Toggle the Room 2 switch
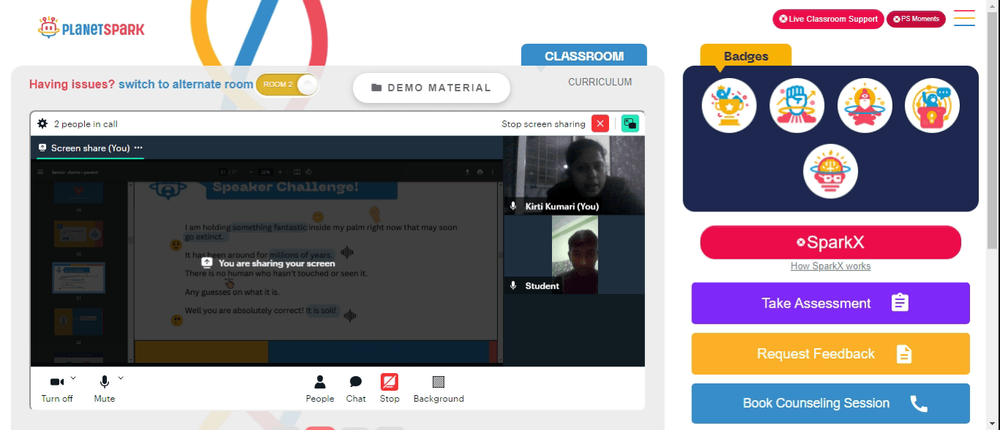This screenshot has width=1000, height=430. (x=287, y=85)
